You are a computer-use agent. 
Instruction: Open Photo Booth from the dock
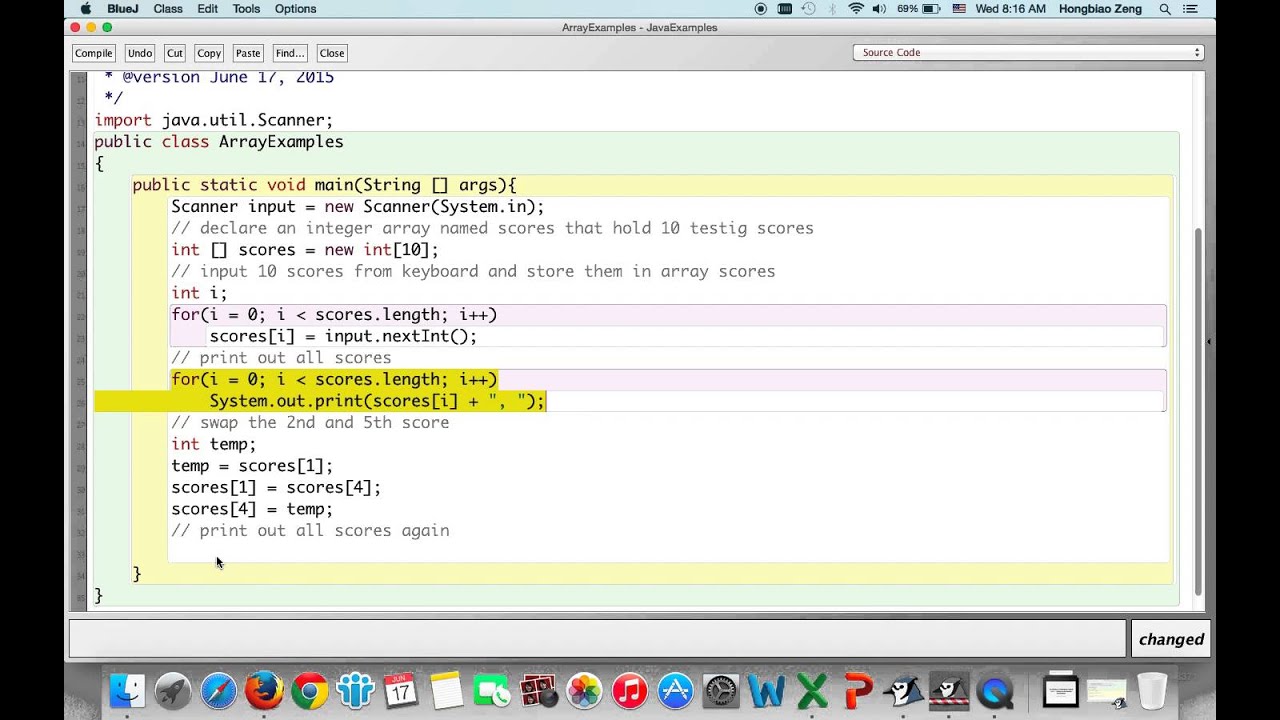coord(538,691)
